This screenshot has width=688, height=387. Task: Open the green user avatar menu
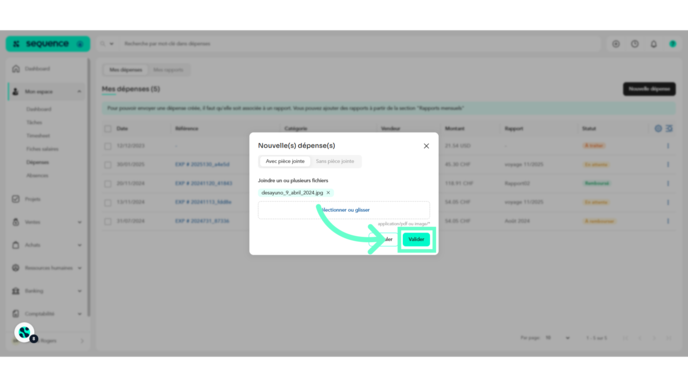[x=673, y=44]
